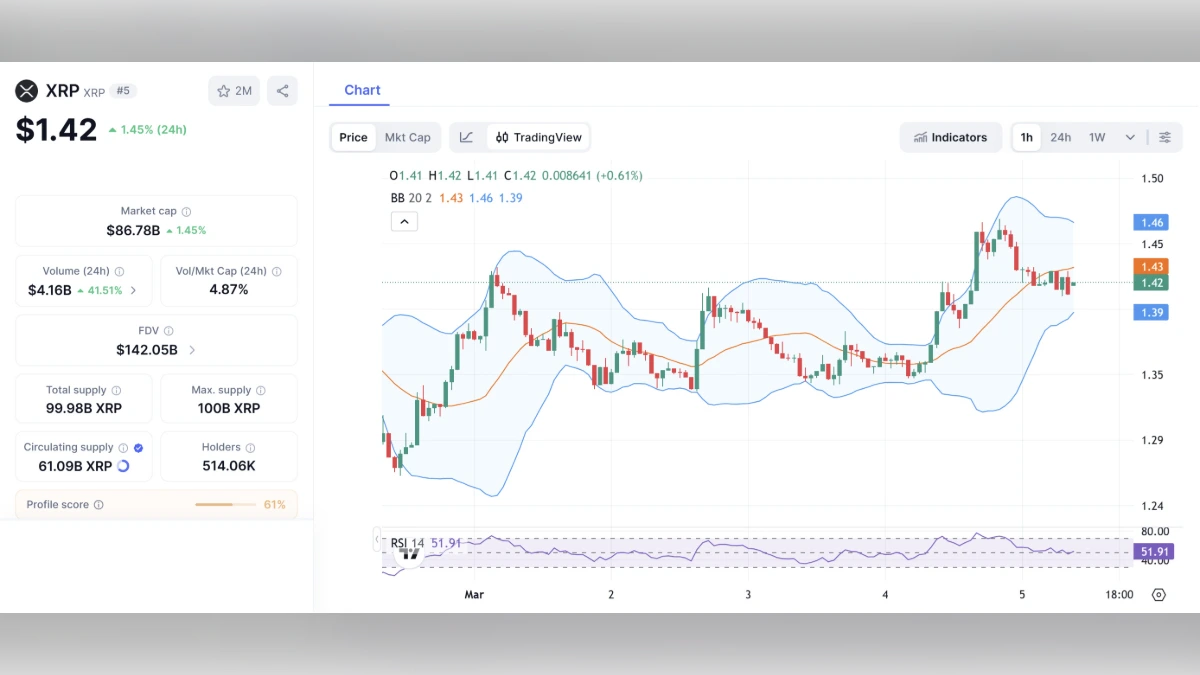Screen dimensions: 1200x675
Task: Select the line chart style icon
Action: (466, 137)
